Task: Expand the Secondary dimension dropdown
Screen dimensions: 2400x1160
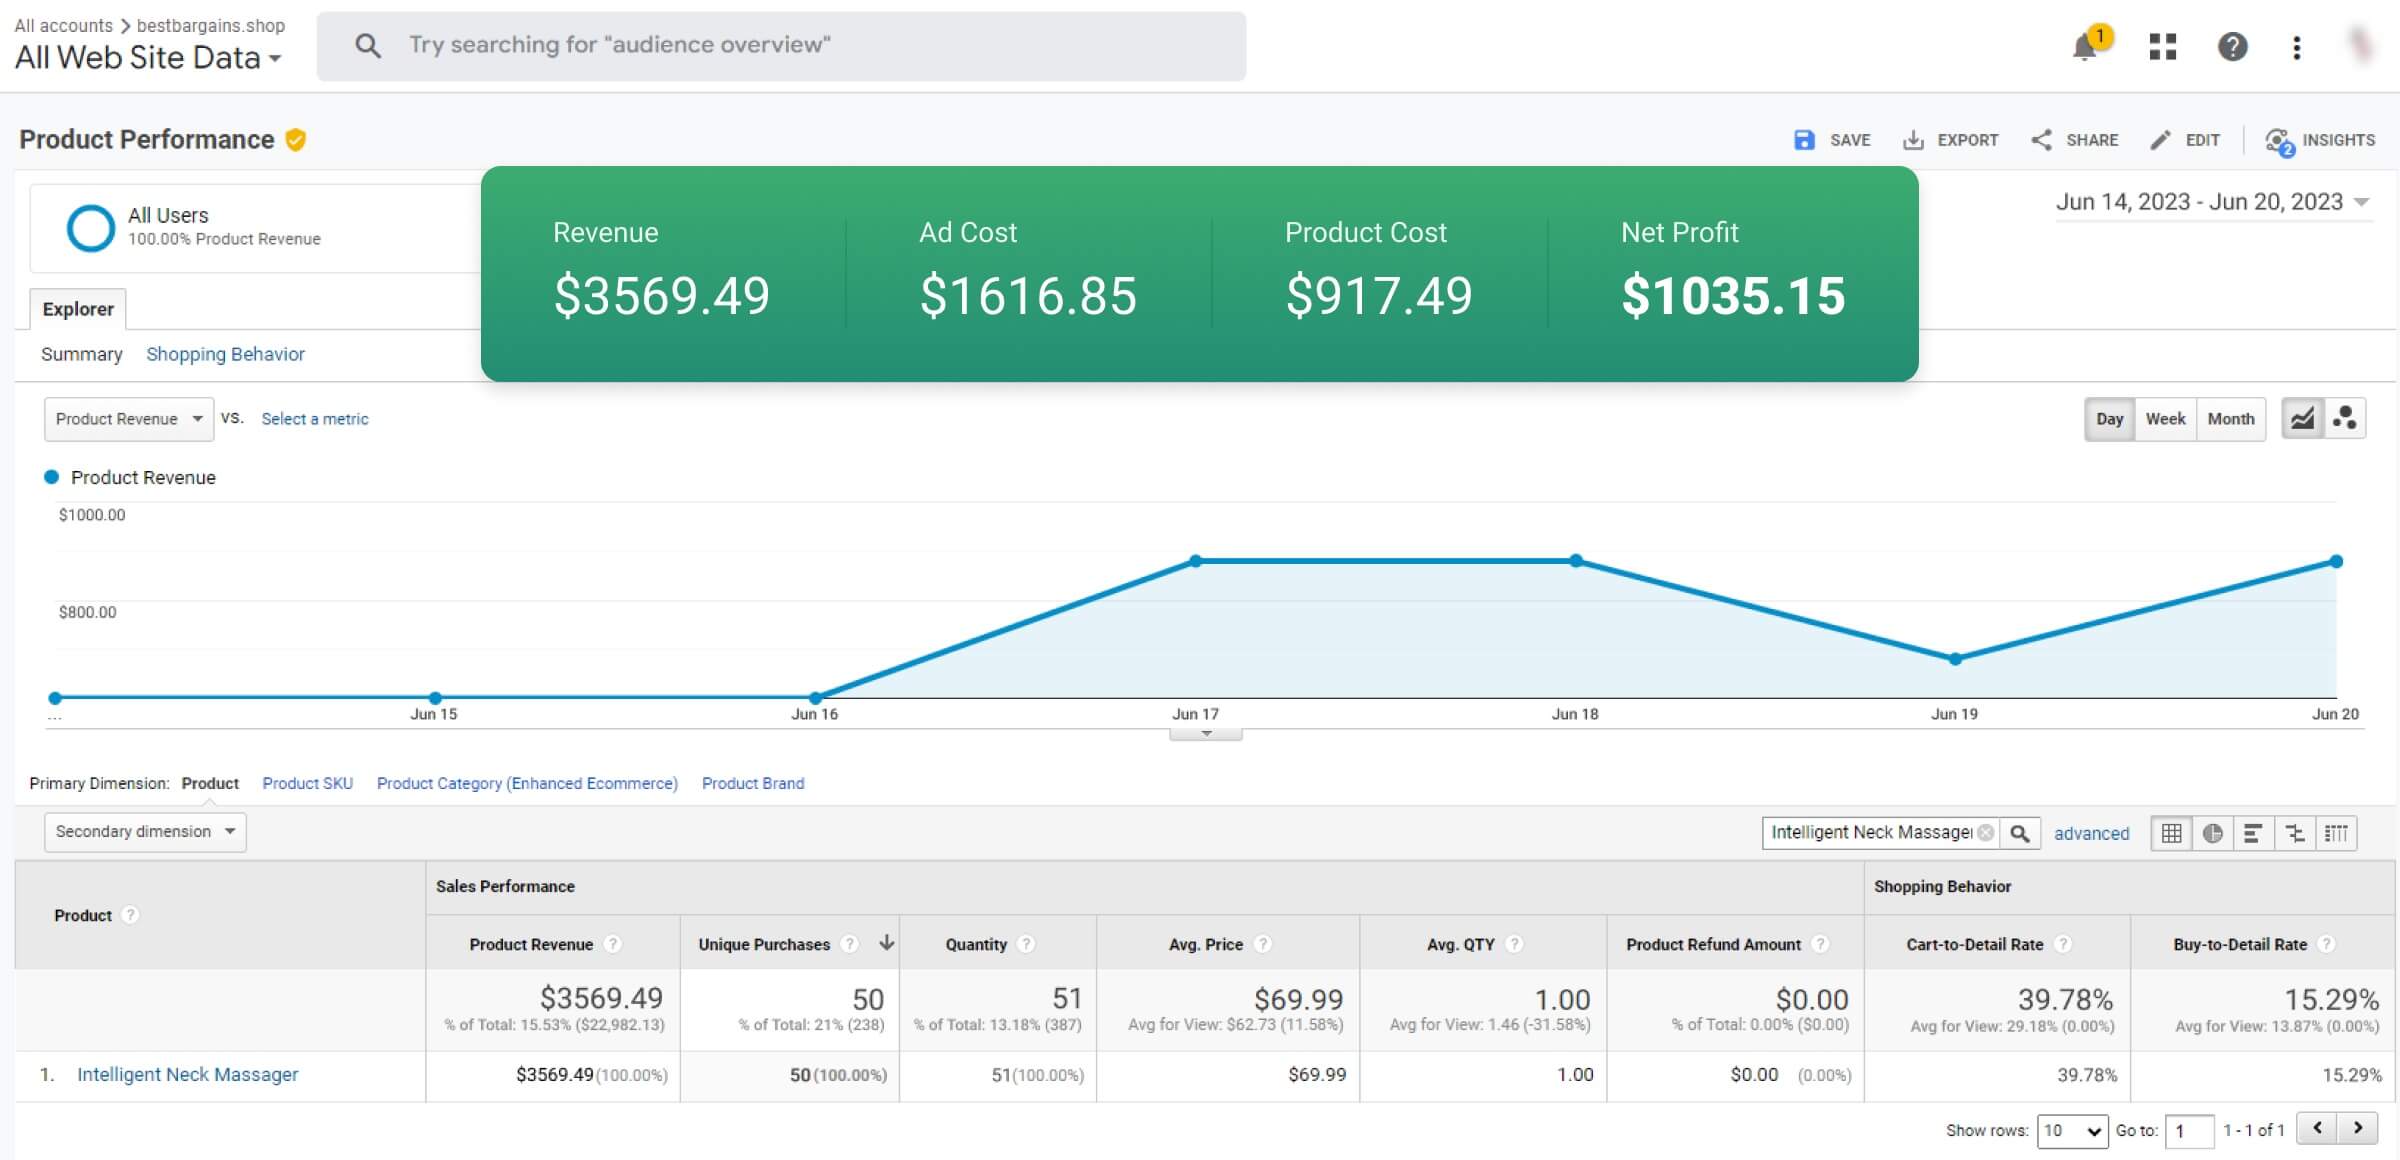Action: click(145, 832)
